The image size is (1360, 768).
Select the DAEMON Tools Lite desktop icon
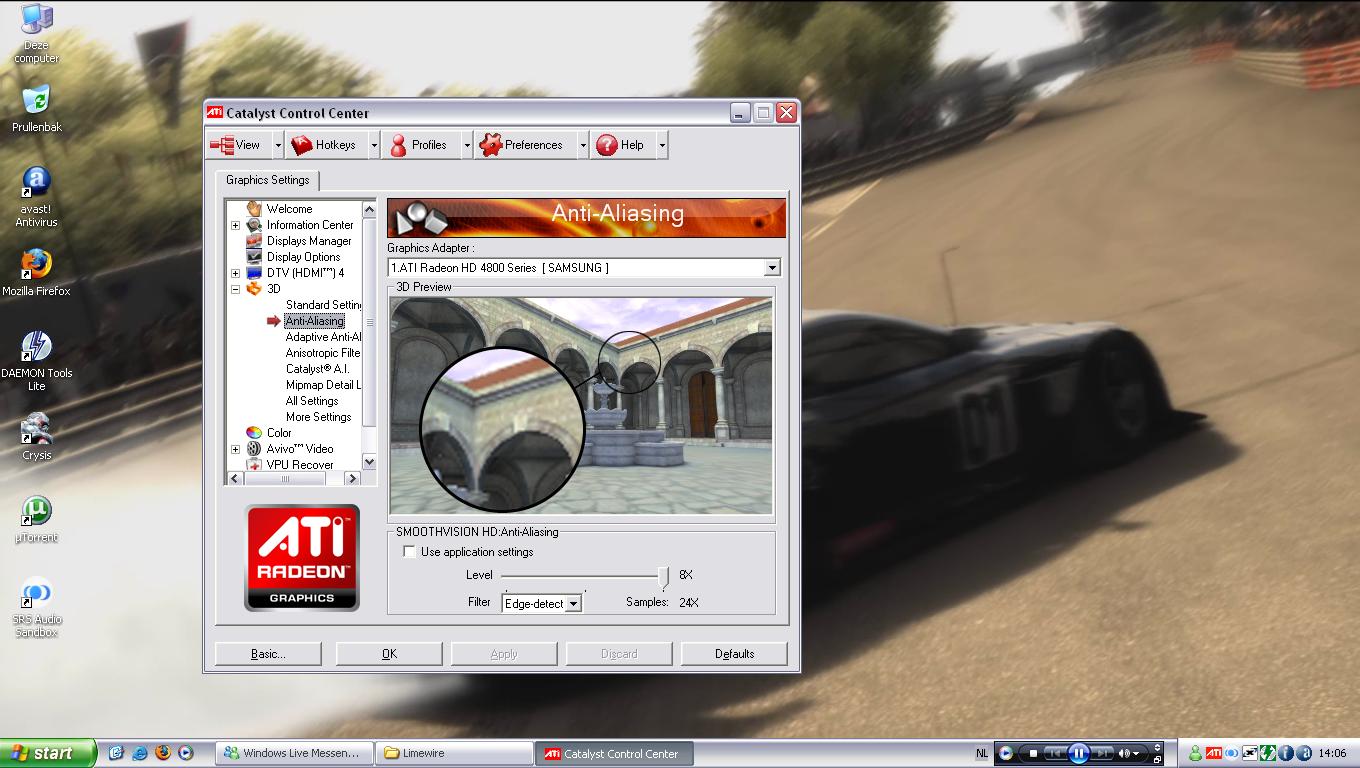[36, 361]
